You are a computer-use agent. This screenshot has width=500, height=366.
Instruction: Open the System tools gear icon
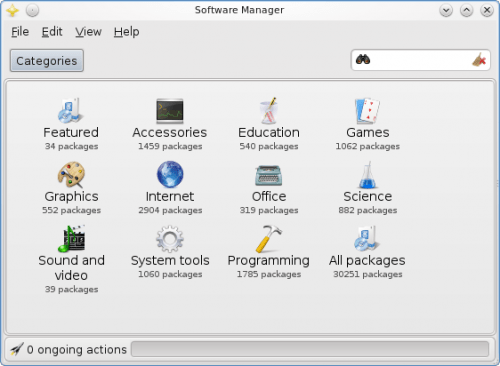point(170,239)
